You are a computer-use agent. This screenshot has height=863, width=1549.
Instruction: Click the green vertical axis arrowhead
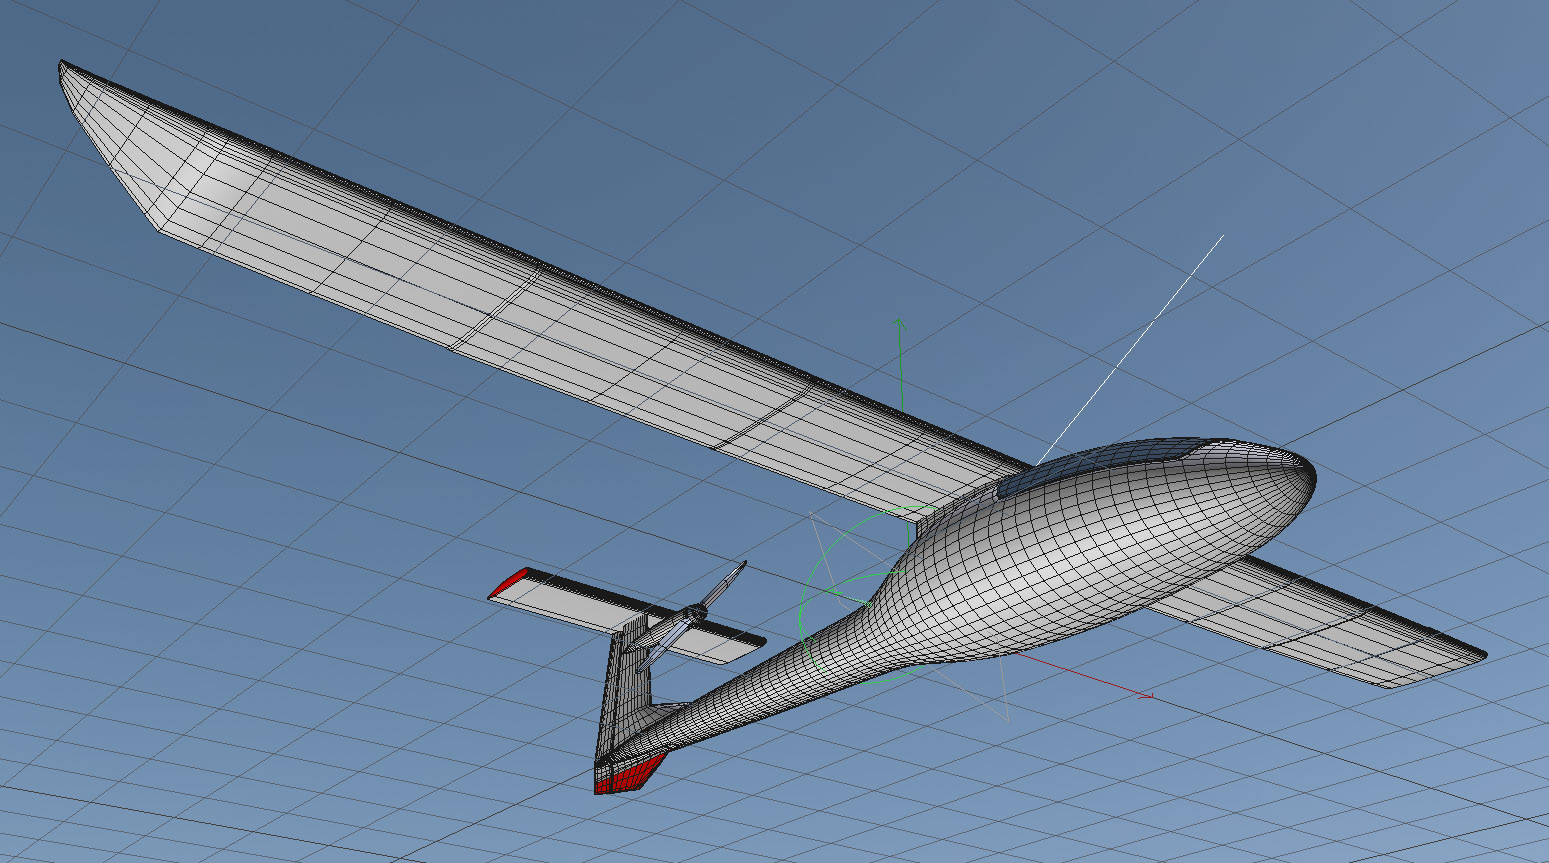tap(900, 323)
